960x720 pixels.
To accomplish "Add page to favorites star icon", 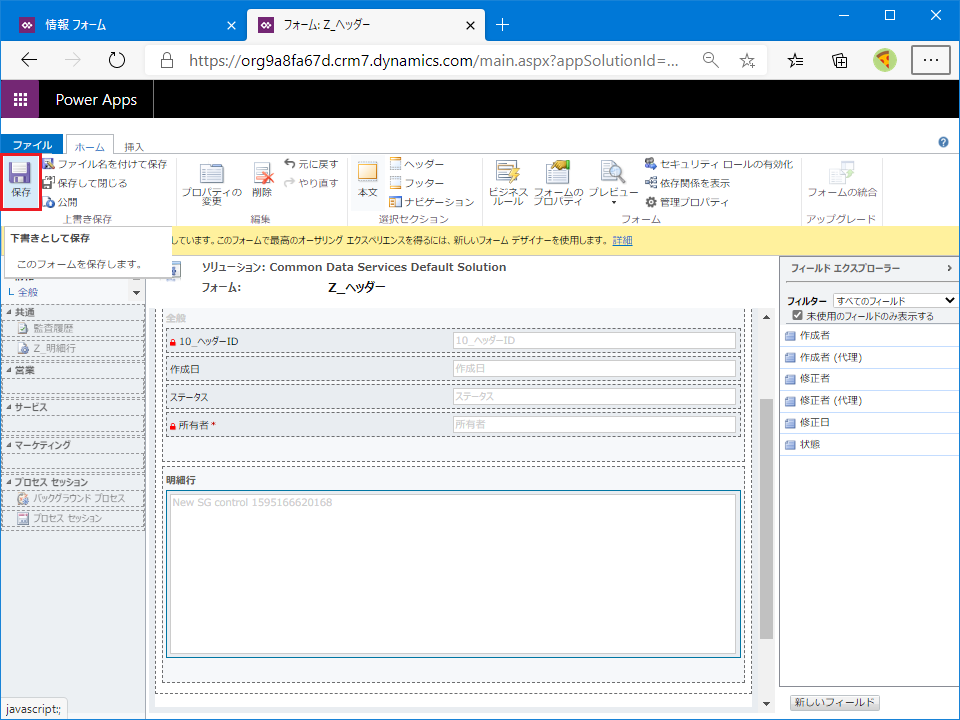I will pos(747,60).
